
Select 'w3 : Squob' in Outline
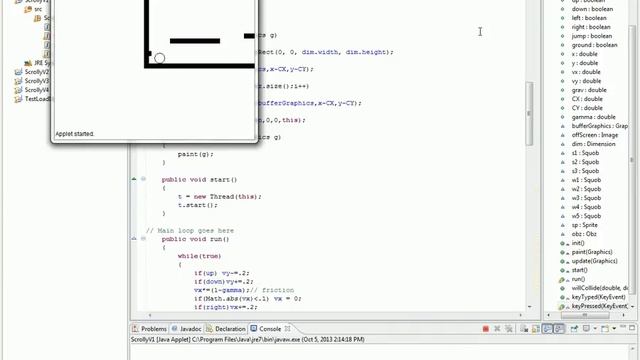click(586, 198)
